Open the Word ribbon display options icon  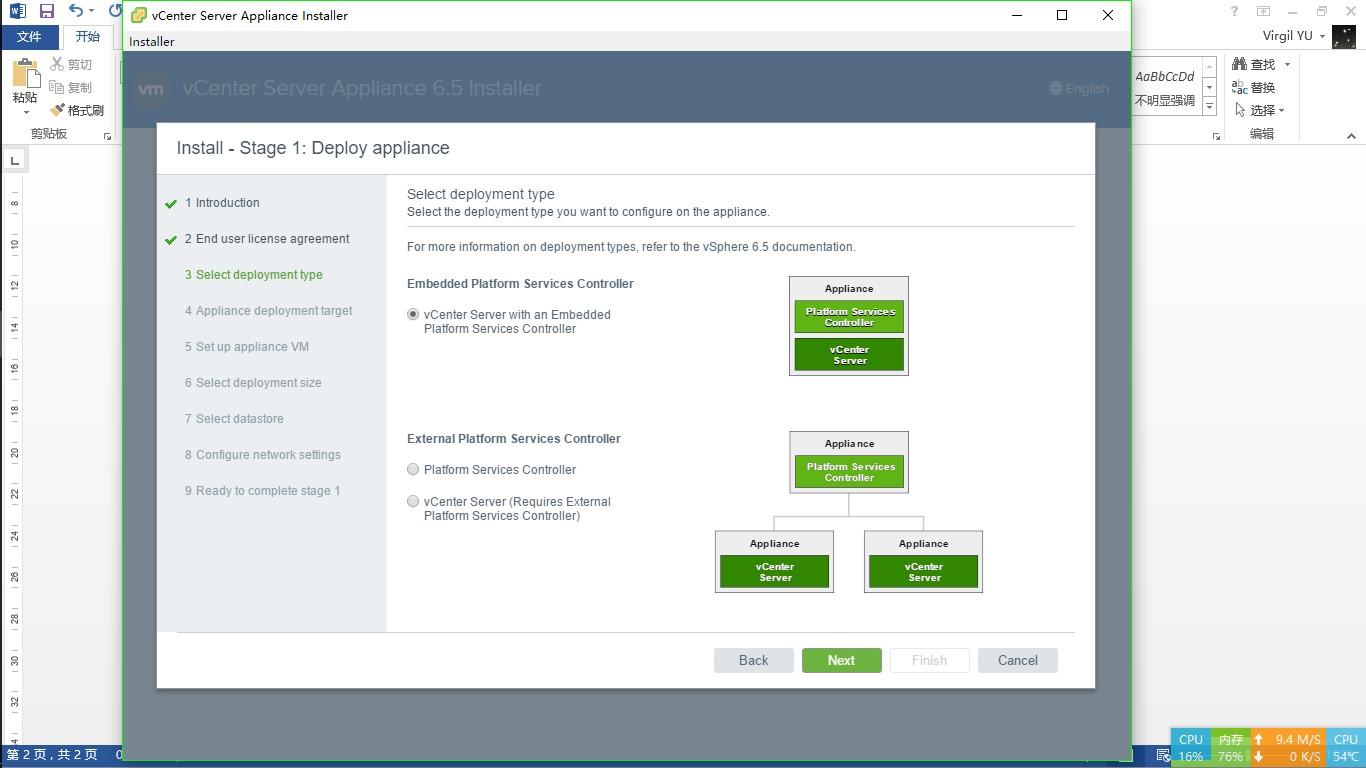point(1263,11)
